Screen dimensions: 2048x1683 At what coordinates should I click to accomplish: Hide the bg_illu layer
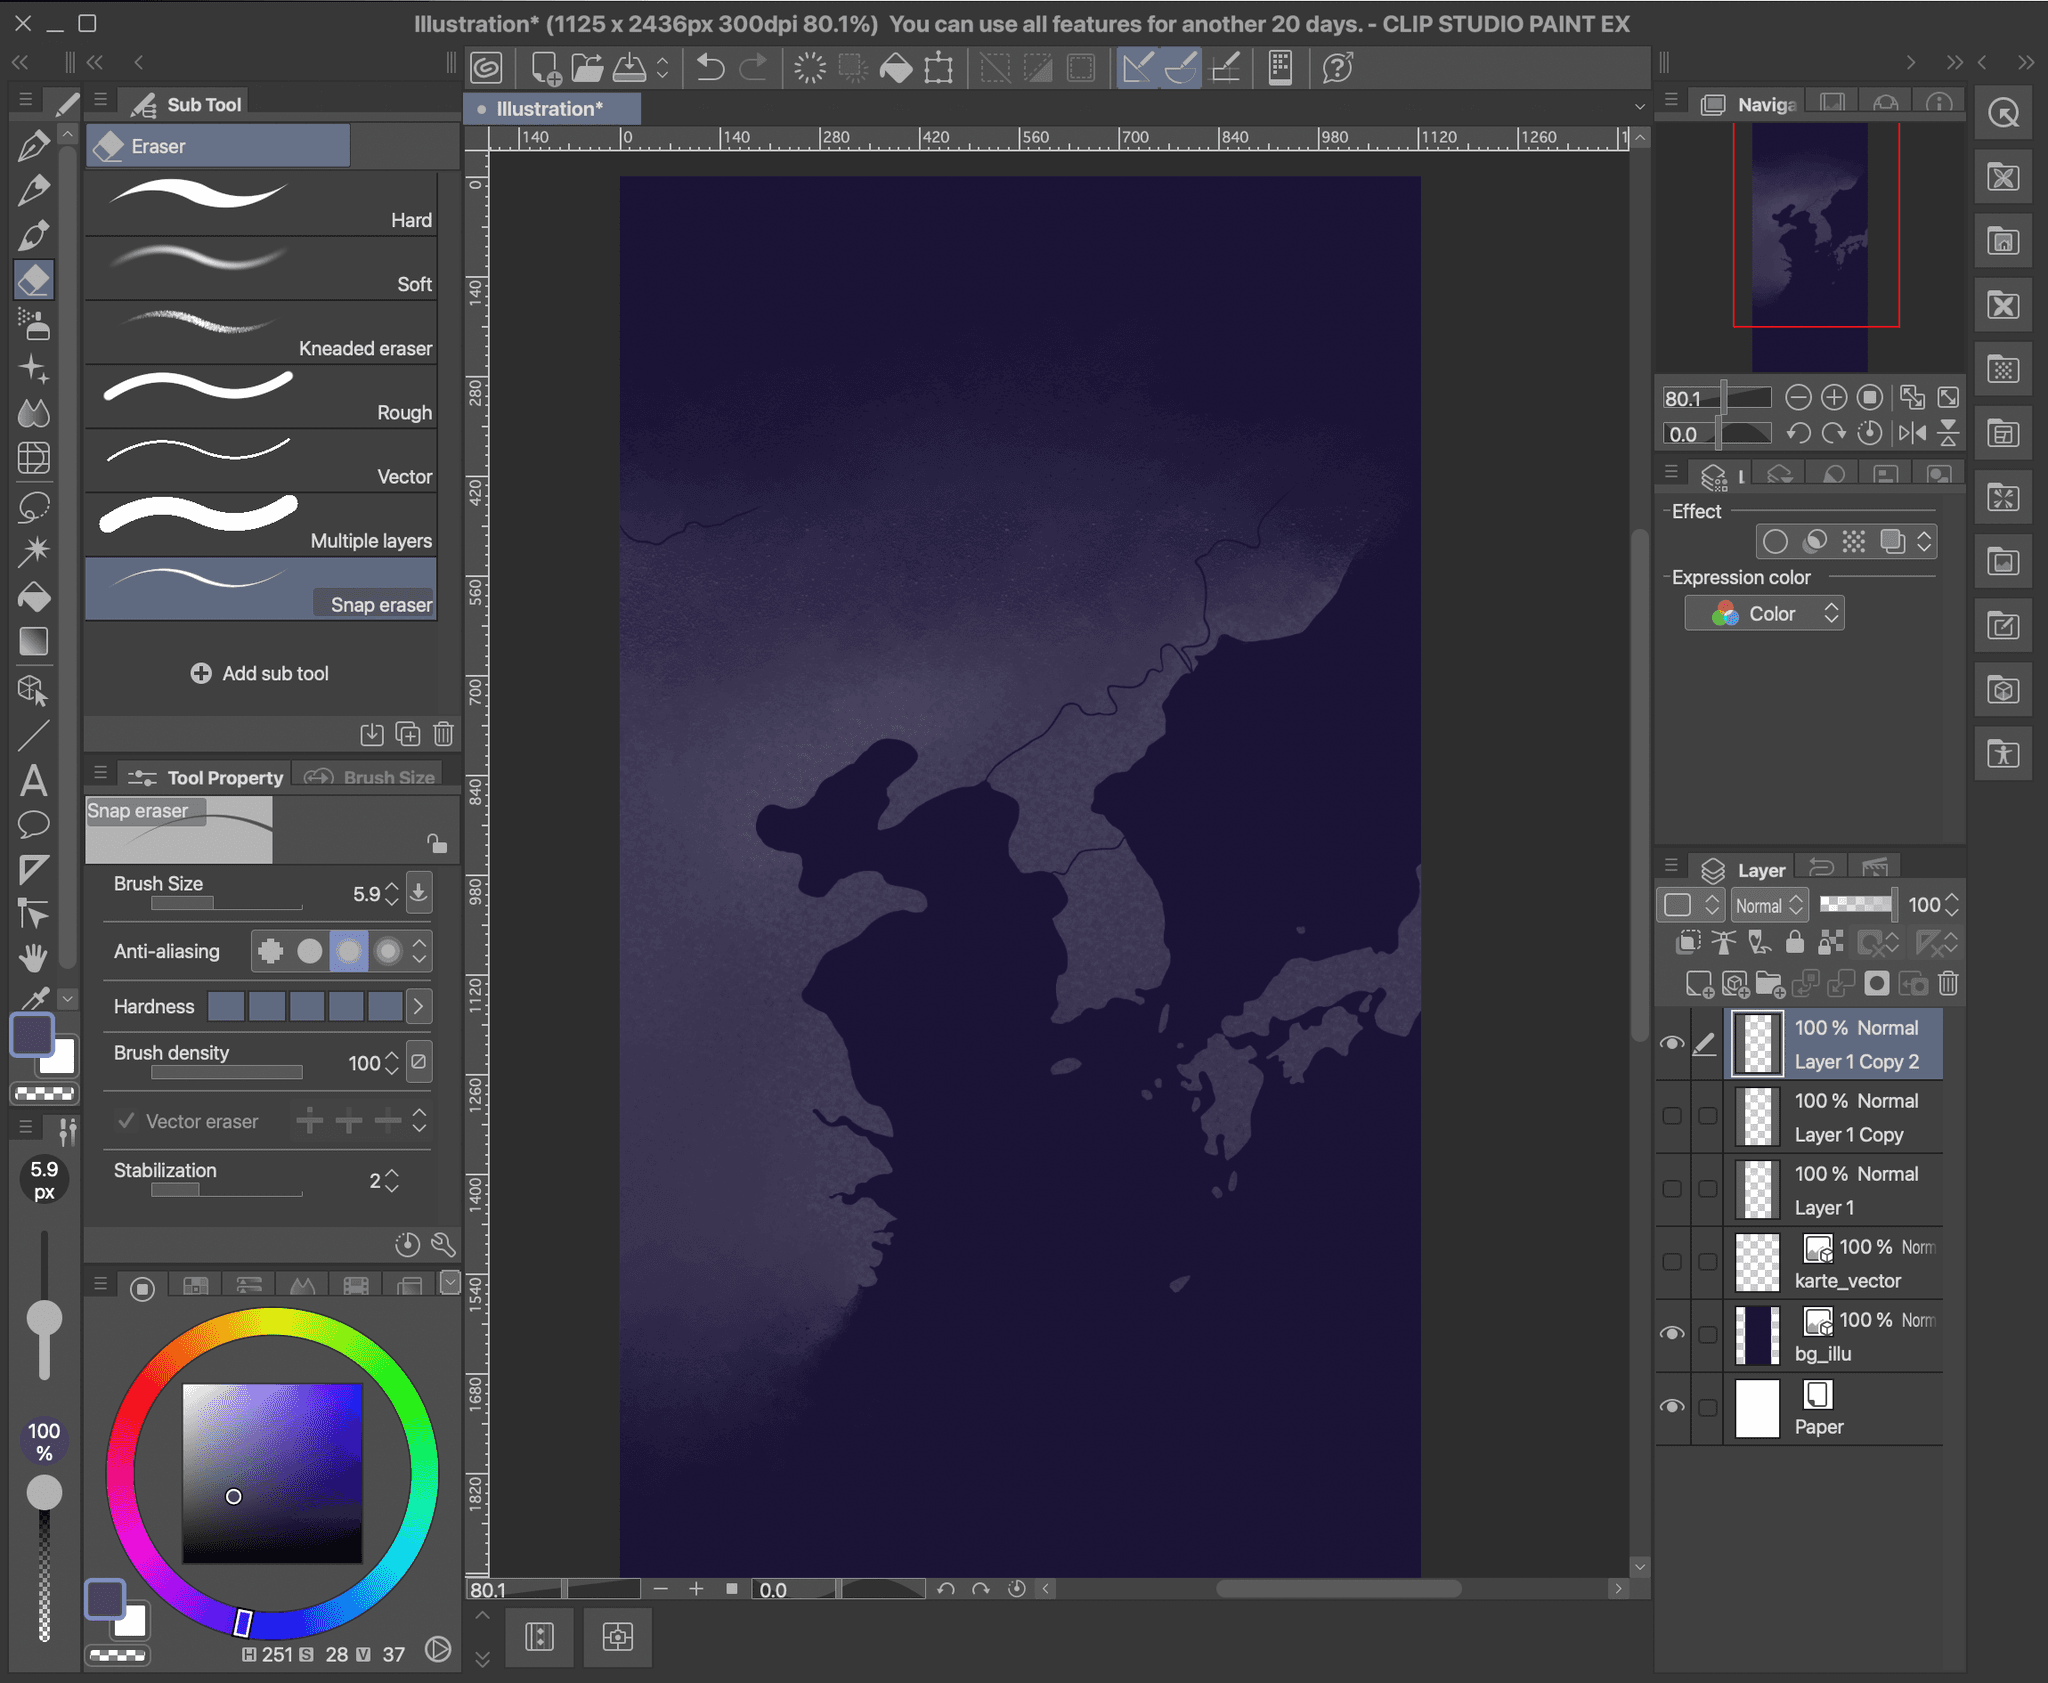coord(1671,1334)
